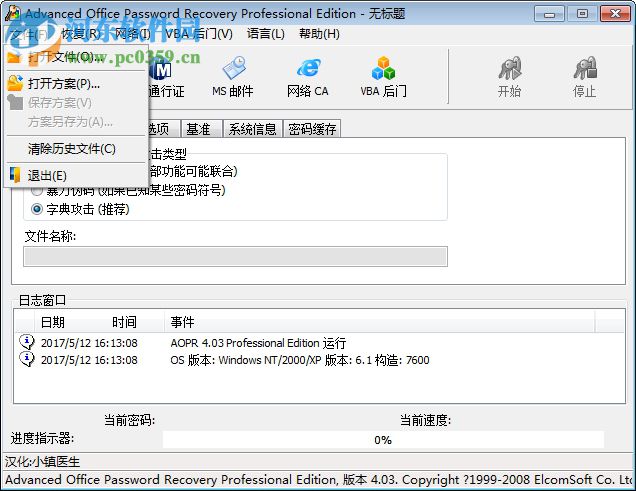636x491 pixels.
Task: Open the 网络(I) menu
Action: coord(133,34)
